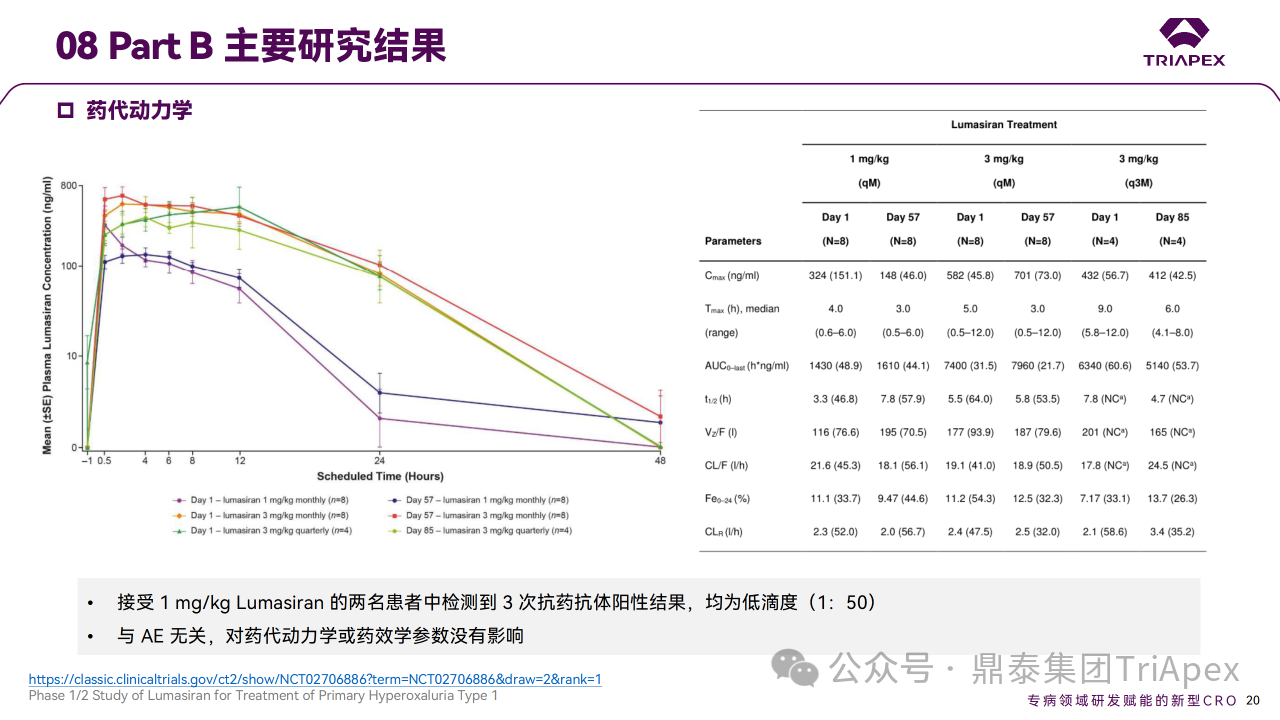This screenshot has height=720, width=1280.
Task: Click the square bullet beside 药代动力学
Action: (x=66, y=111)
